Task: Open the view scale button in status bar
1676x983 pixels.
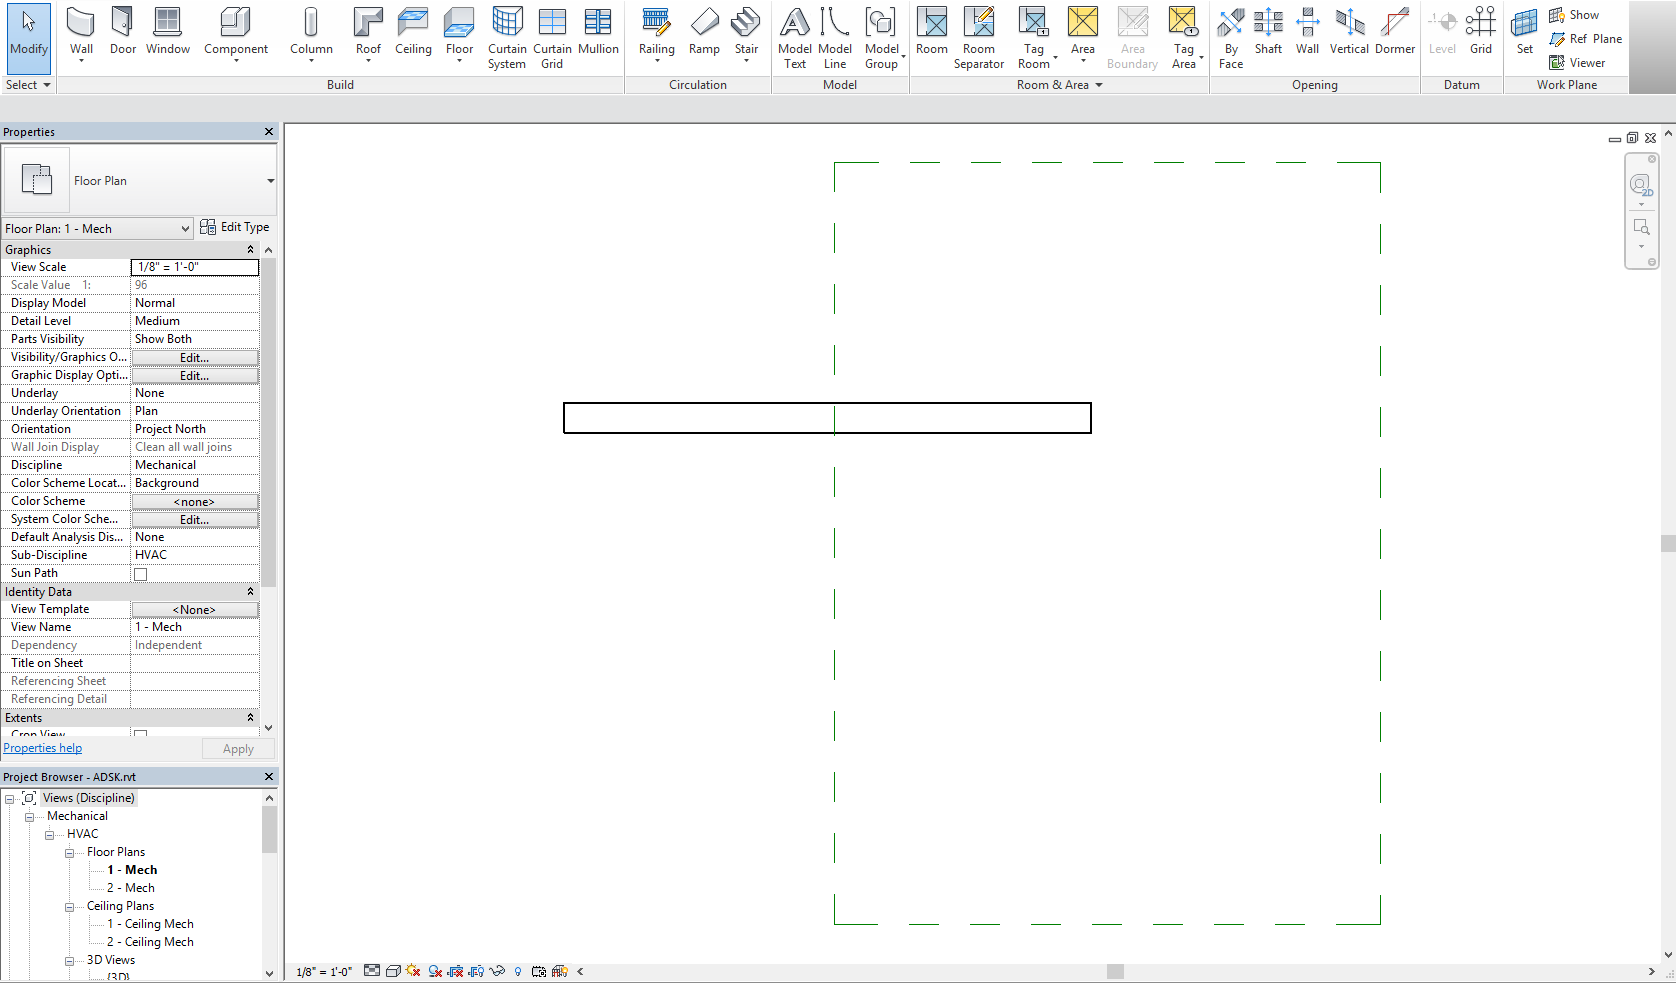Action: point(324,971)
